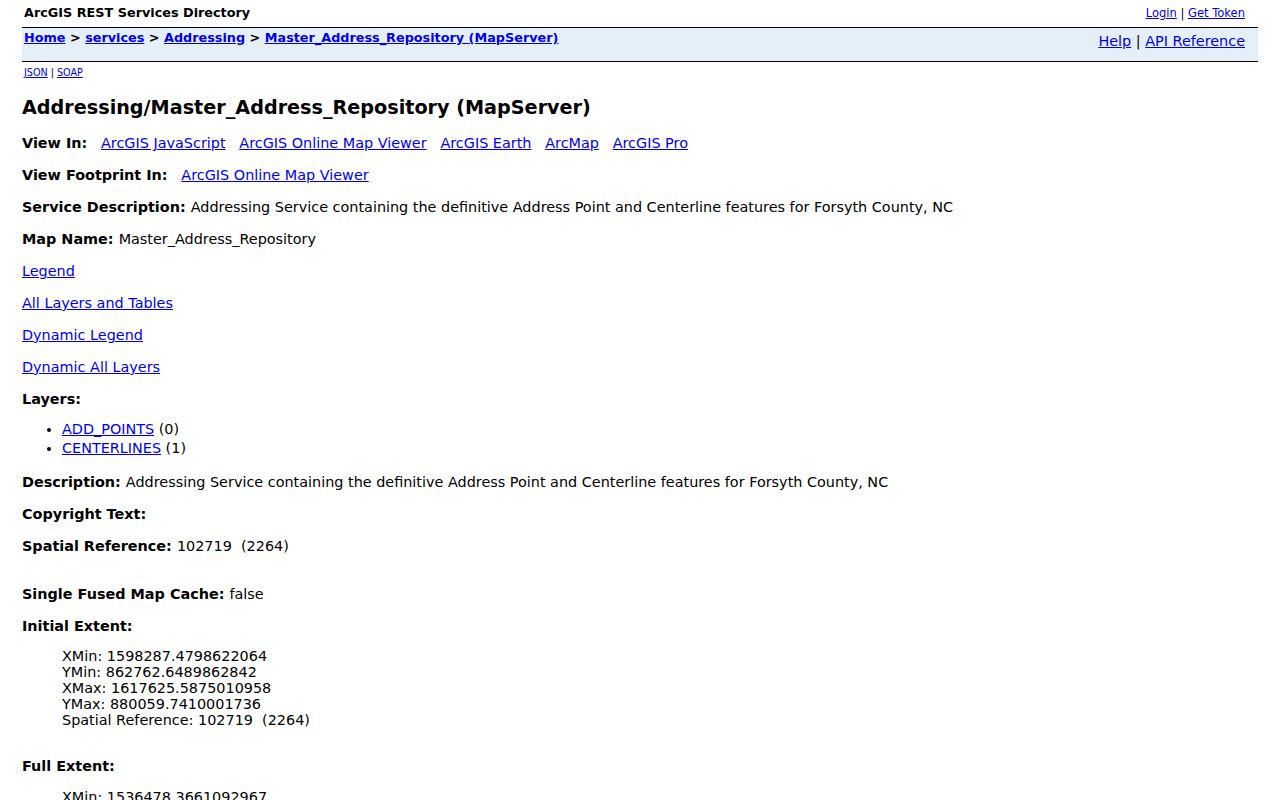View footprint in ArcGIS Online Map Viewer
The image size is (1280, 800).
point(275,175)
